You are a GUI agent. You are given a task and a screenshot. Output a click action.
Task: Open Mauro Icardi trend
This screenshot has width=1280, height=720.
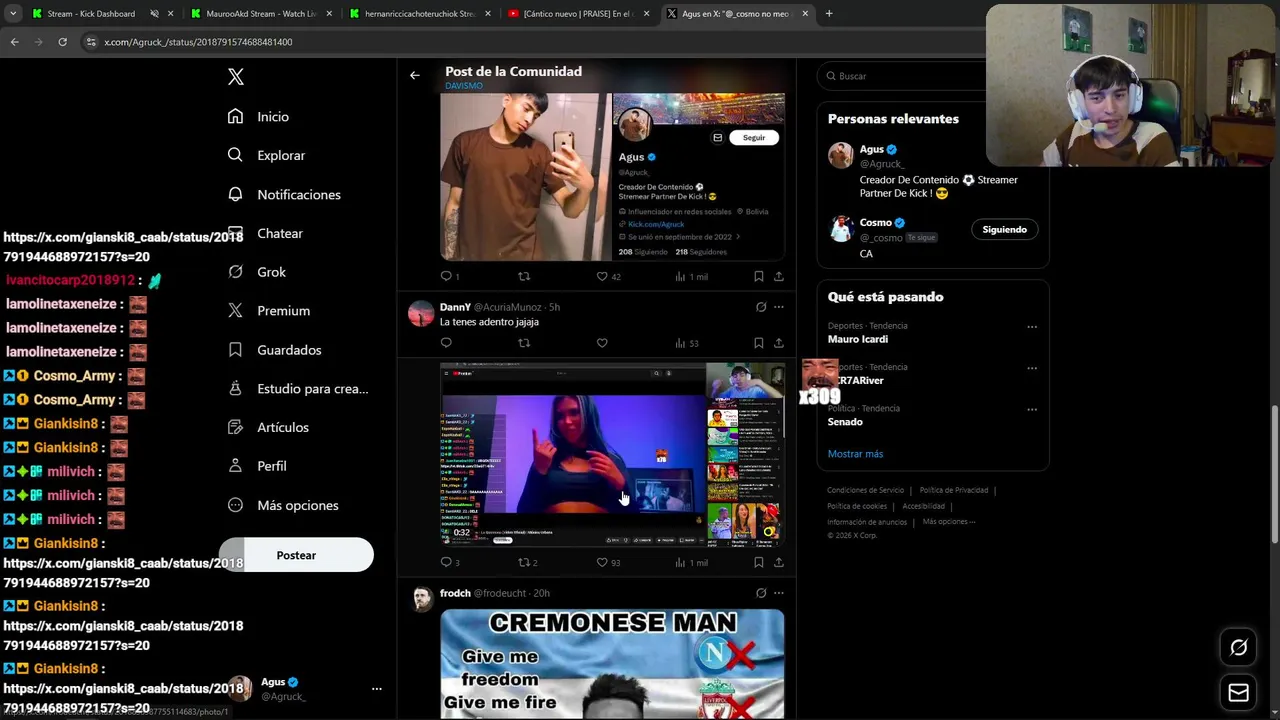coord(858,339)
